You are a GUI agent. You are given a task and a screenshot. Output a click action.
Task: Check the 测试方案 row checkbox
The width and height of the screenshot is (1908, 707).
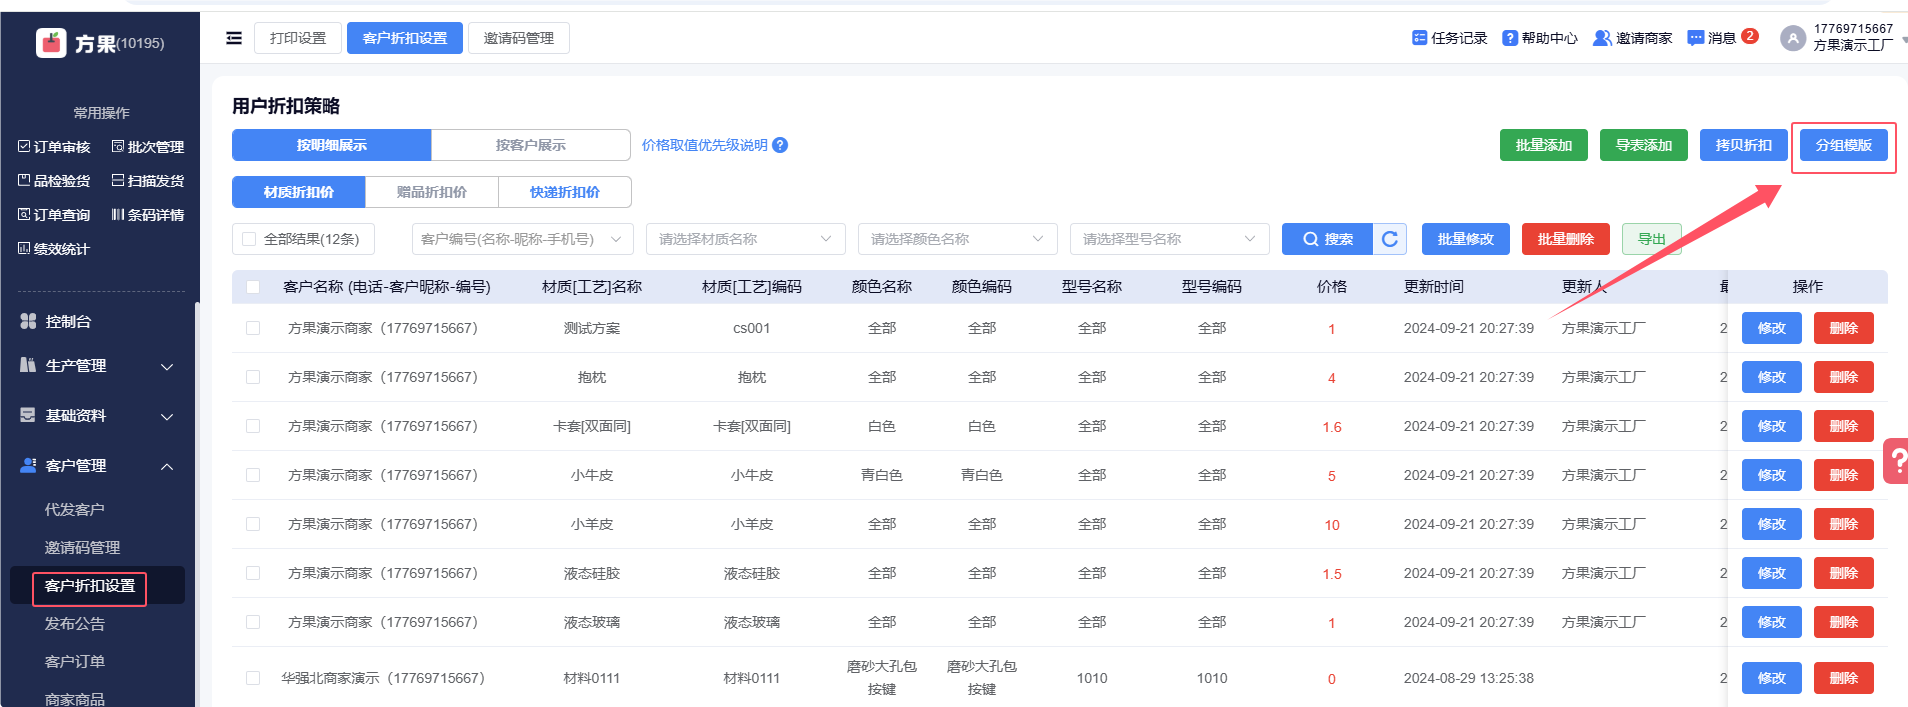[253, 328]
